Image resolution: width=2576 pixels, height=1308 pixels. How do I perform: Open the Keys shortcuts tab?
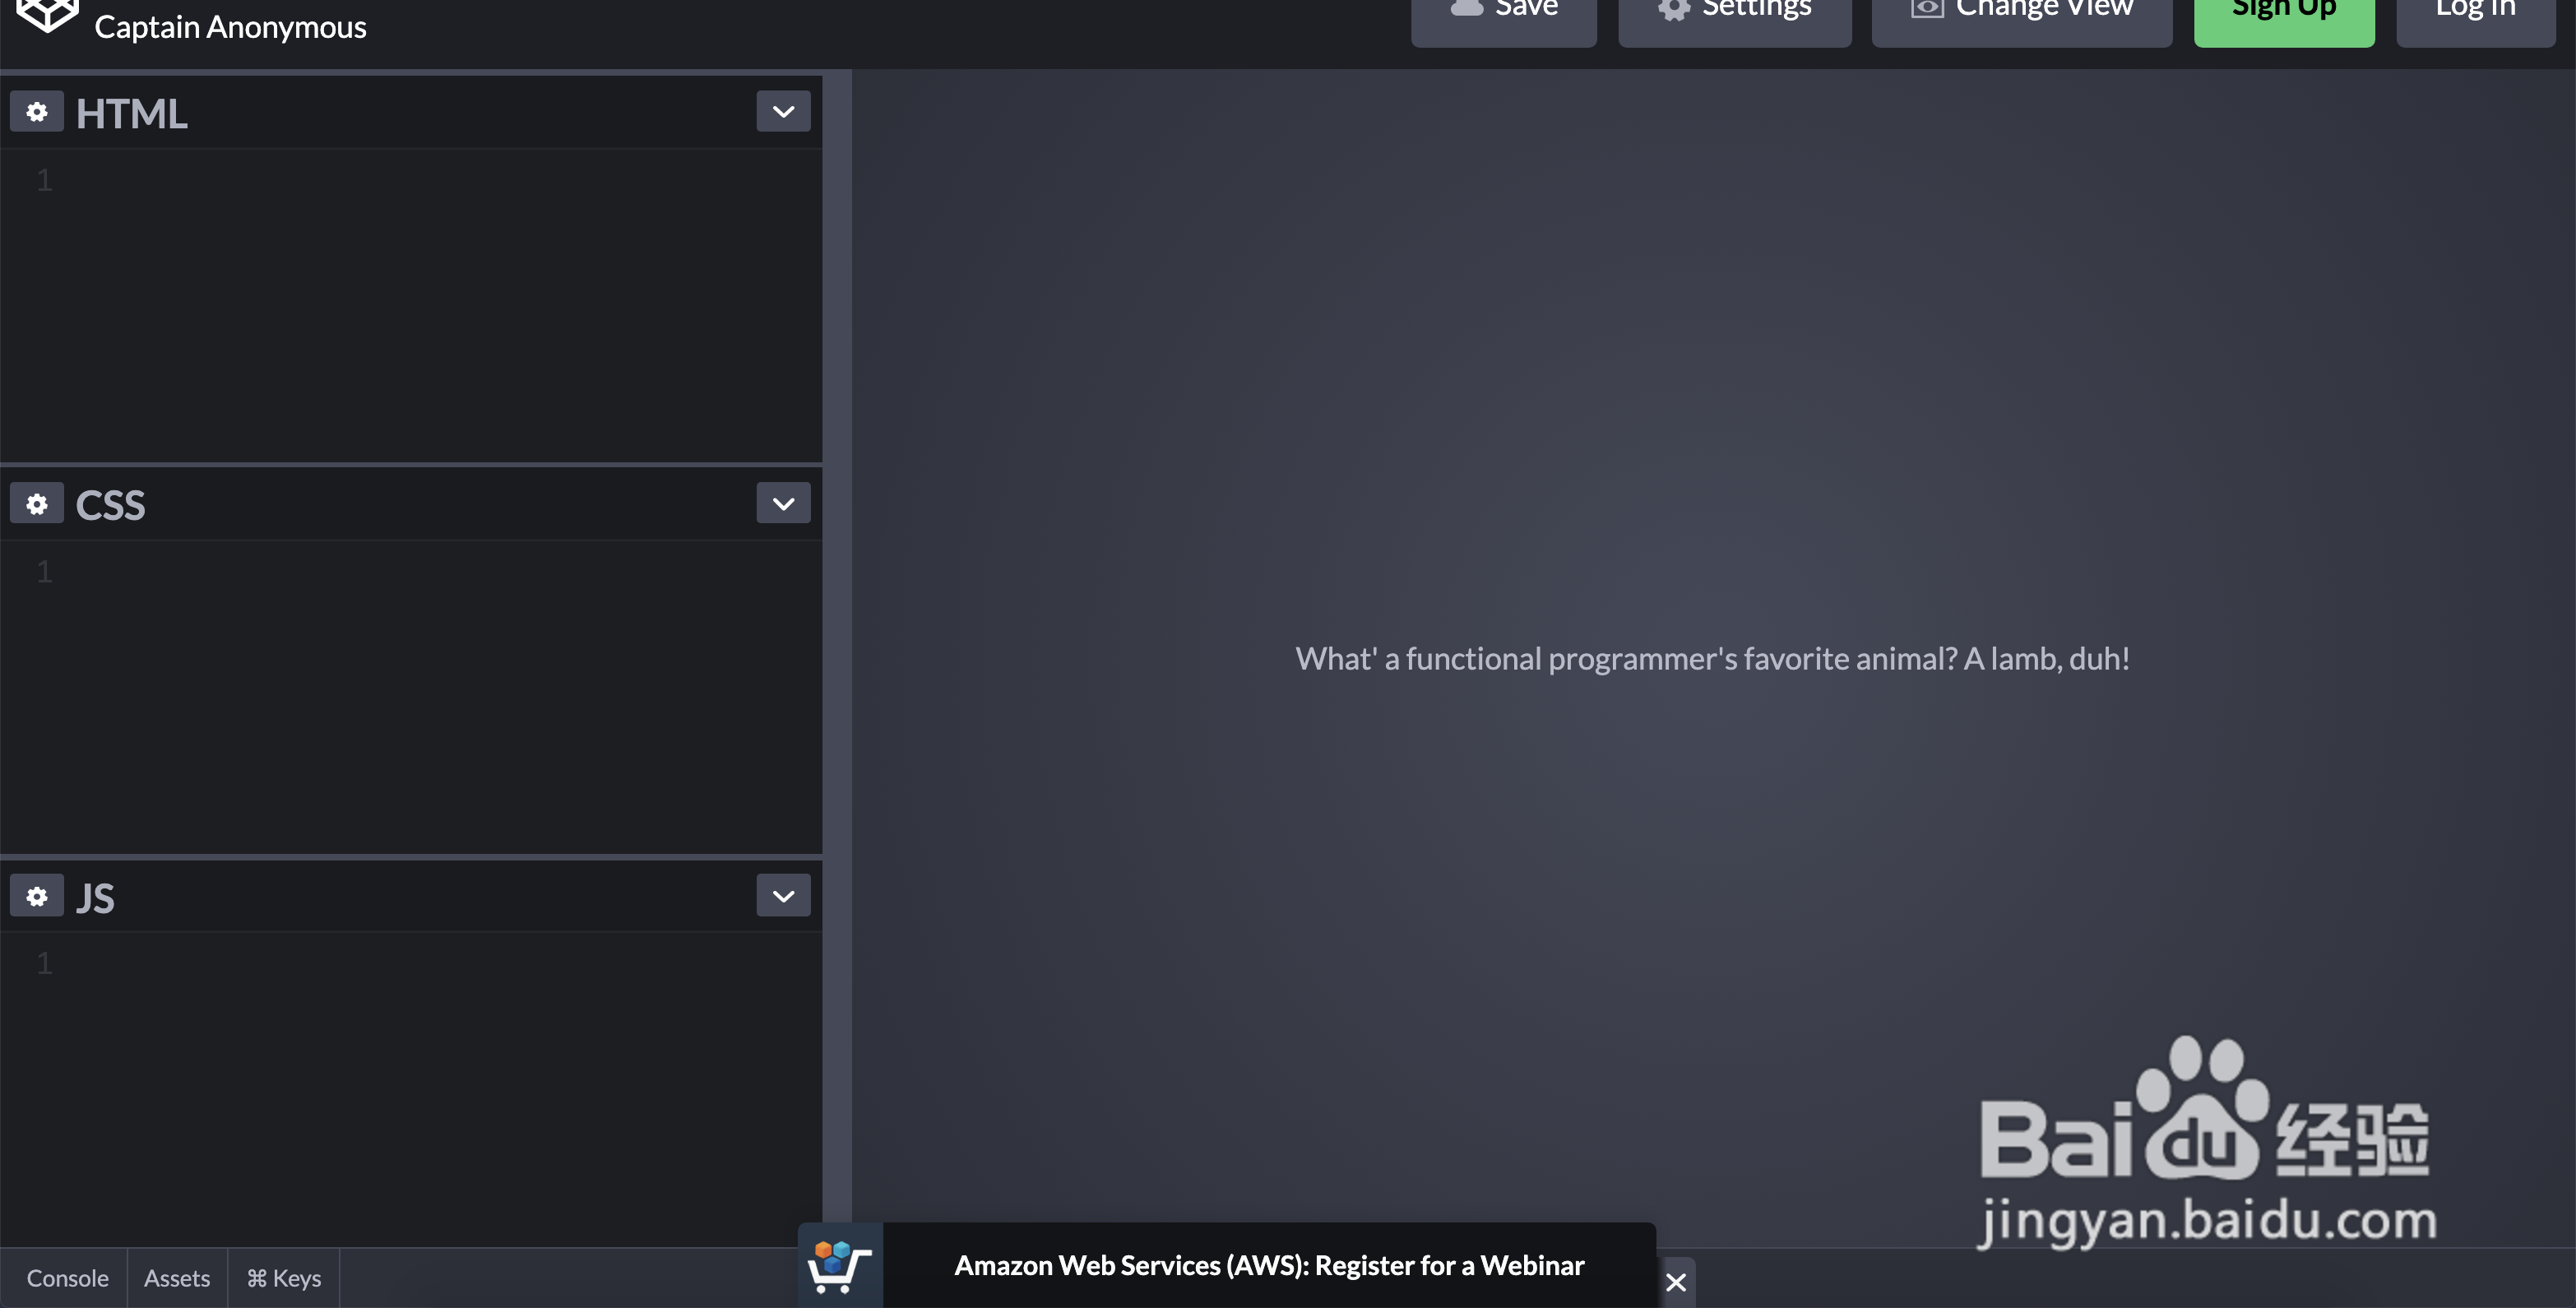coord(284,1278)
